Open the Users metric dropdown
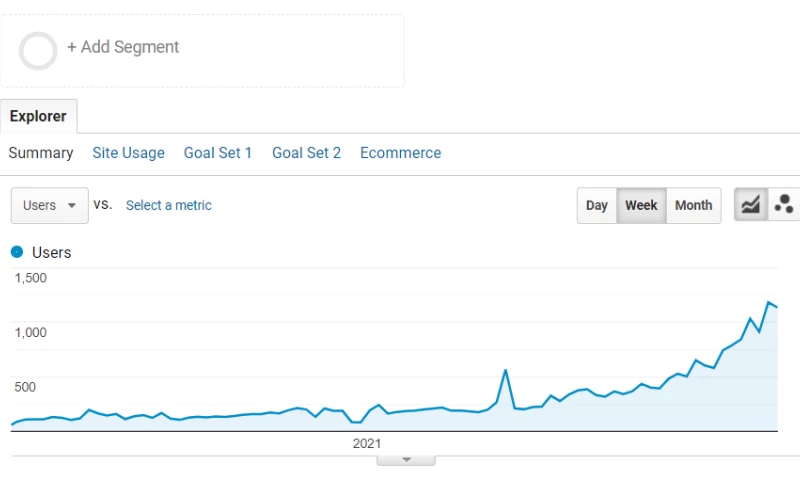Viewport: 800px width, 480px height. point(49,205)
